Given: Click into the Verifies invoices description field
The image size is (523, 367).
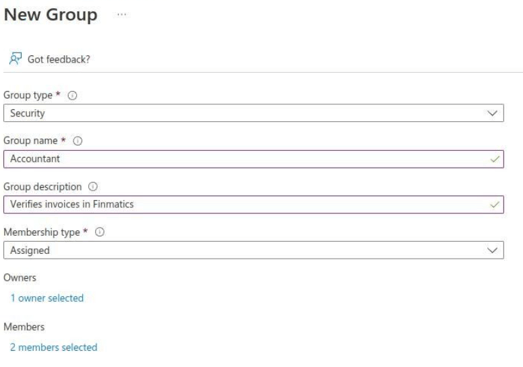Looking at the screenshot, I should click(x=253, y=205).
